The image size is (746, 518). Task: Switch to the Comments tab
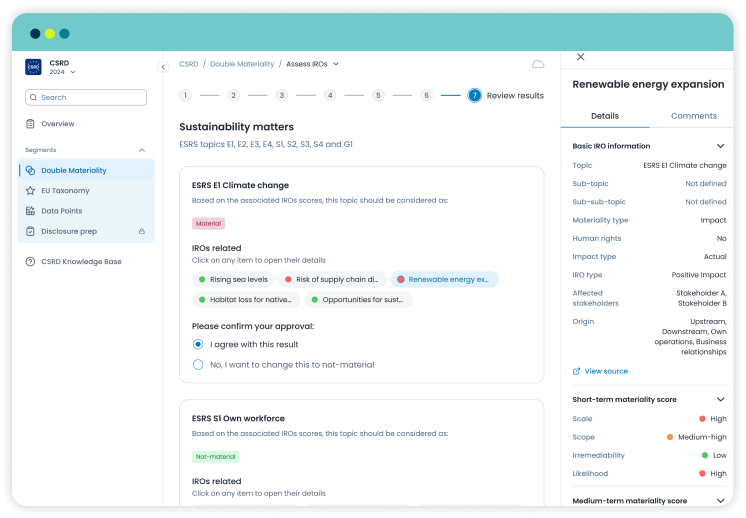[694, 116]
